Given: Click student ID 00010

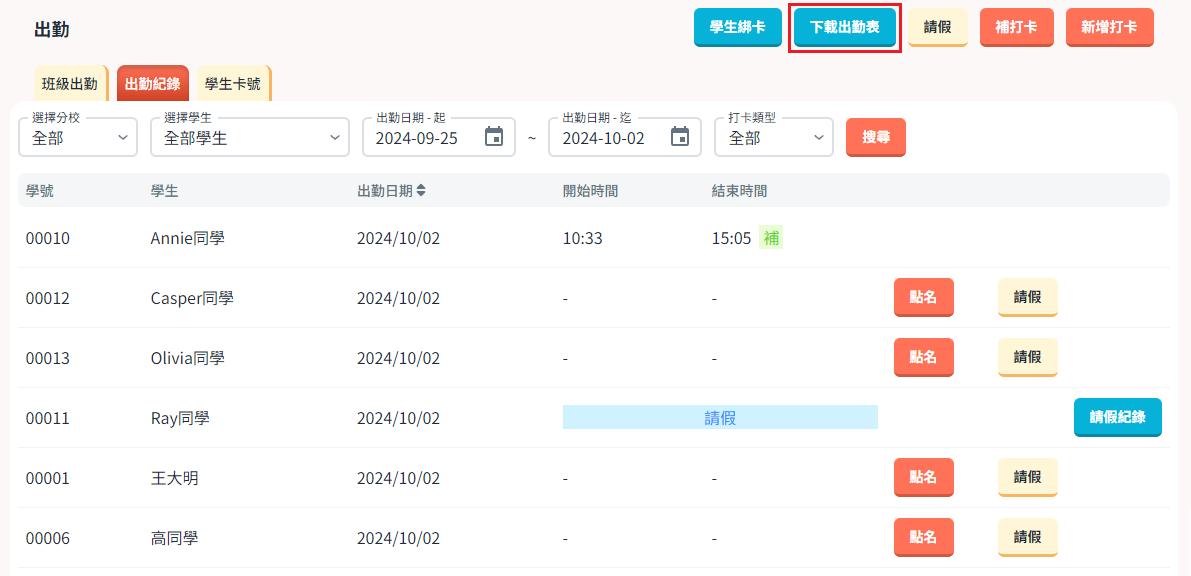Looking at the screenshot, I should point(48,239).
